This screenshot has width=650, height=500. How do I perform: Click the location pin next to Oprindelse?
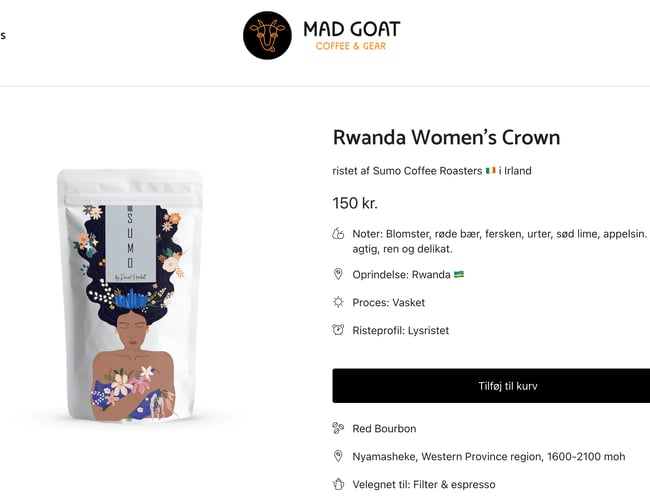[338, 274]
